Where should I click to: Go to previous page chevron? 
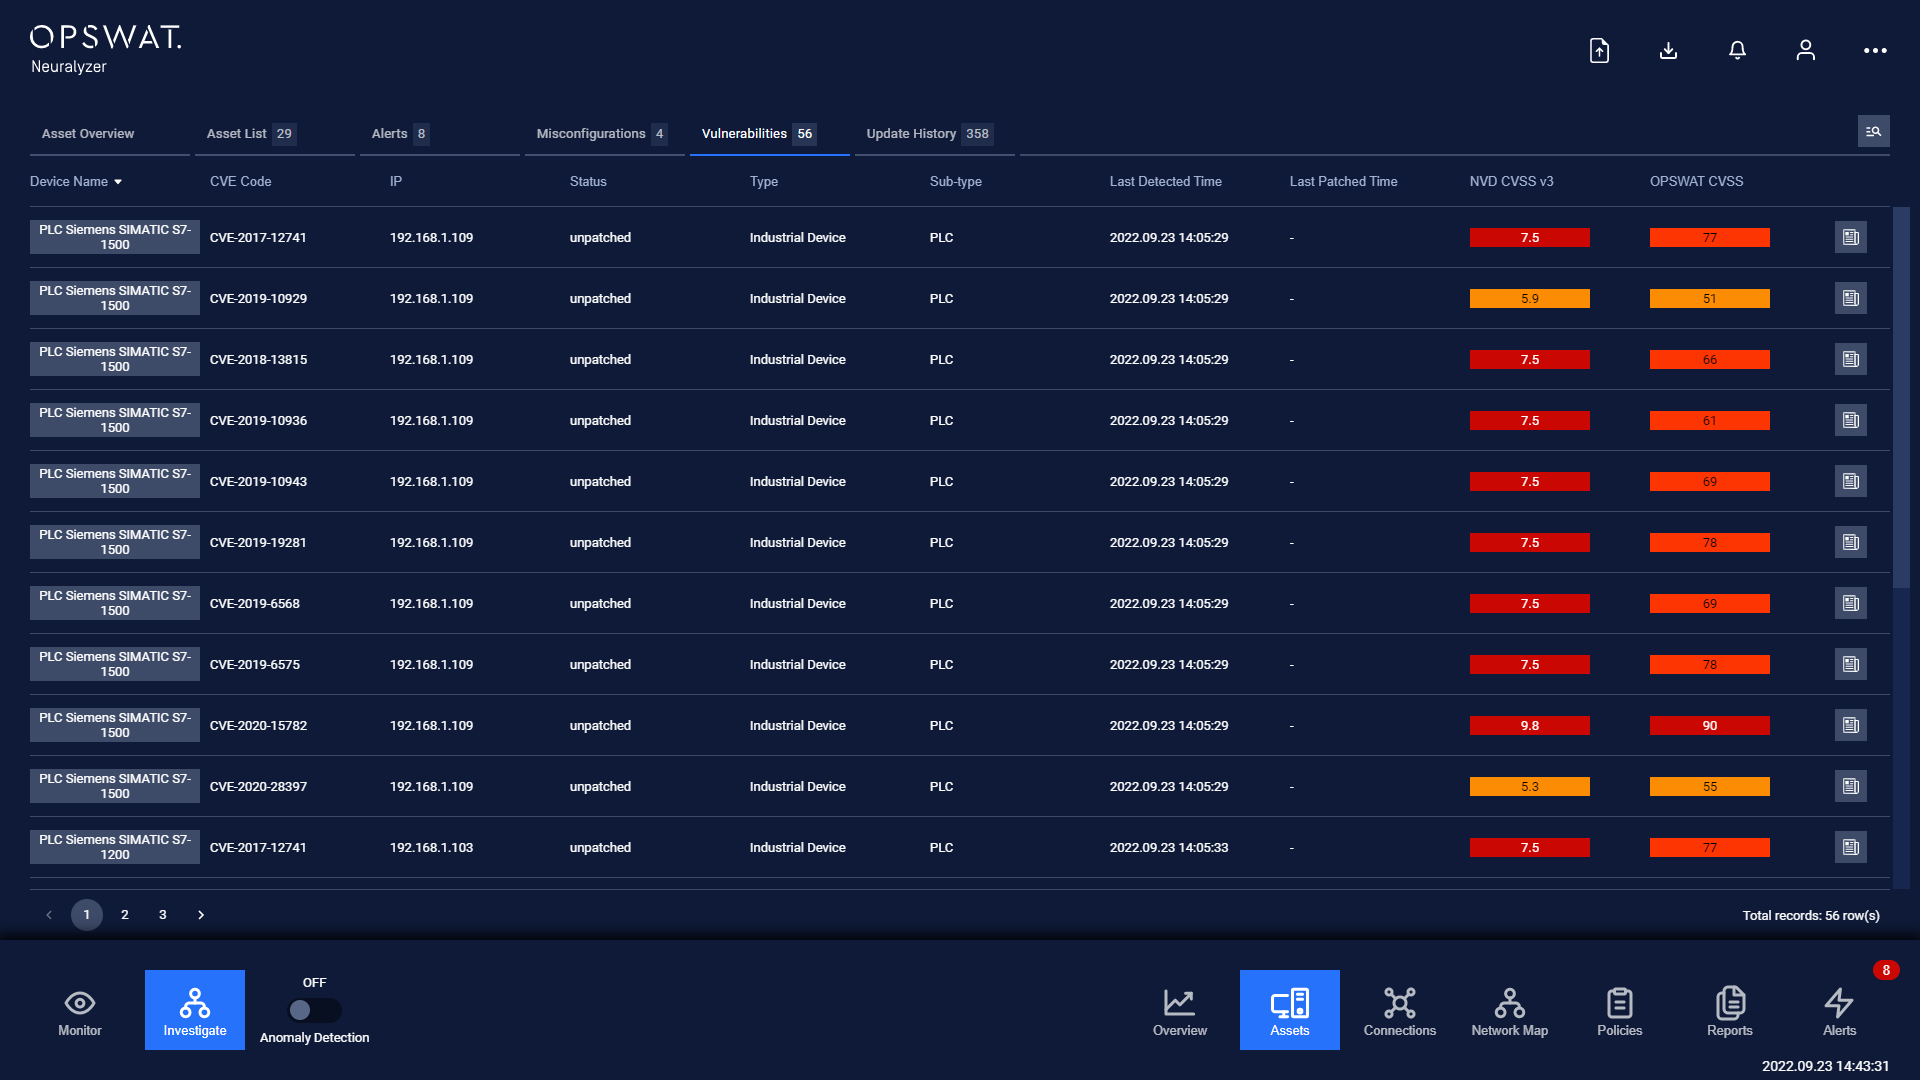[49, 915]
